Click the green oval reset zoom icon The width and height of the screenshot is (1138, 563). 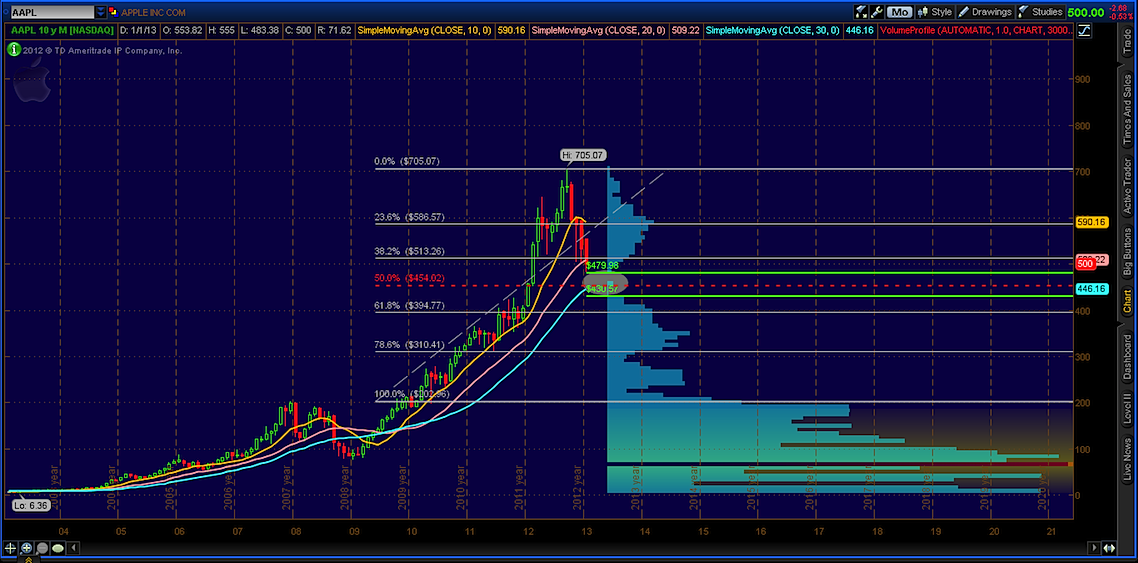click(58, 548)
